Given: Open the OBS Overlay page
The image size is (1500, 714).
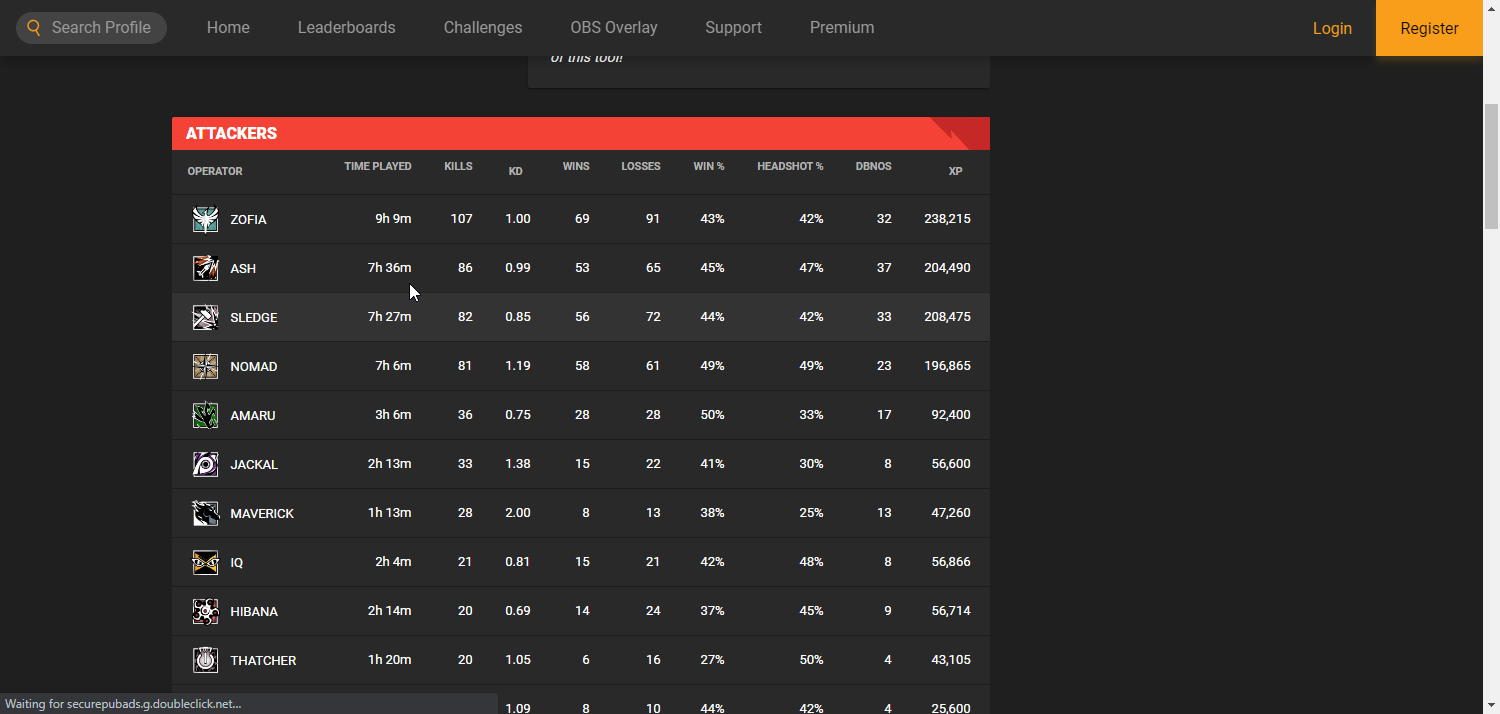Looking at the screenshot, I should tap(614, 28).
